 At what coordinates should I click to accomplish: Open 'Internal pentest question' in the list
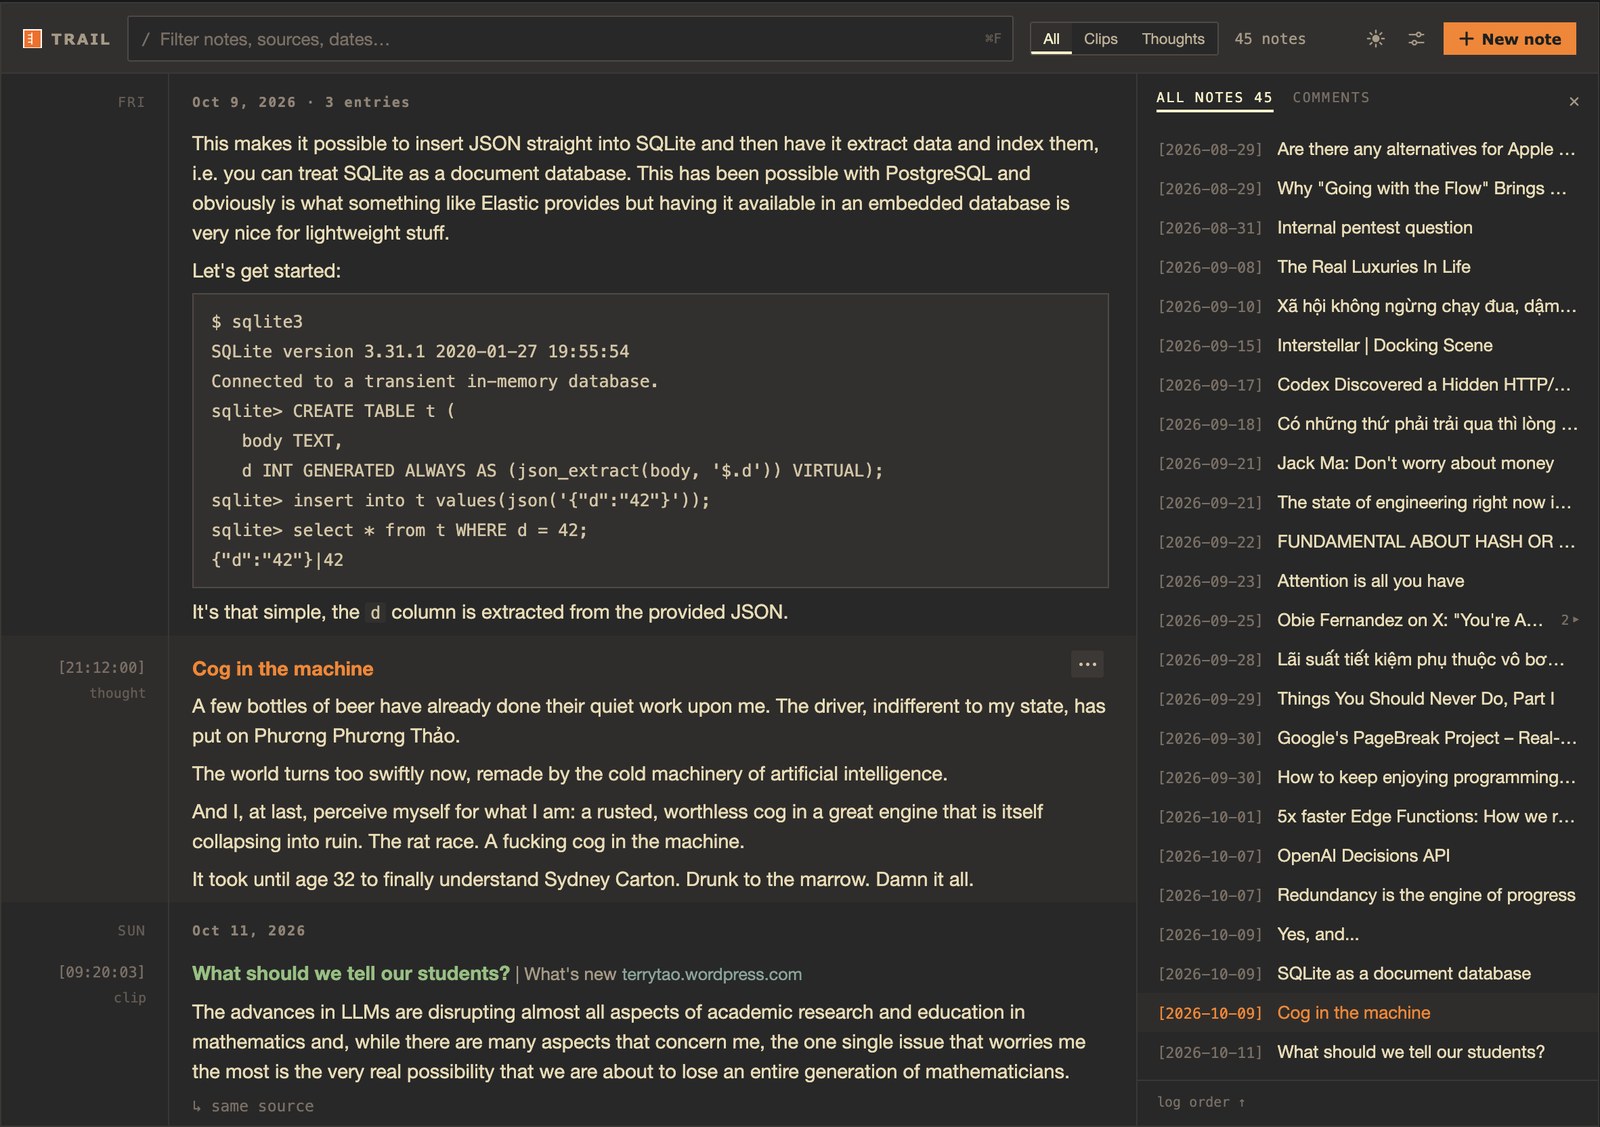pos(1367,228)
